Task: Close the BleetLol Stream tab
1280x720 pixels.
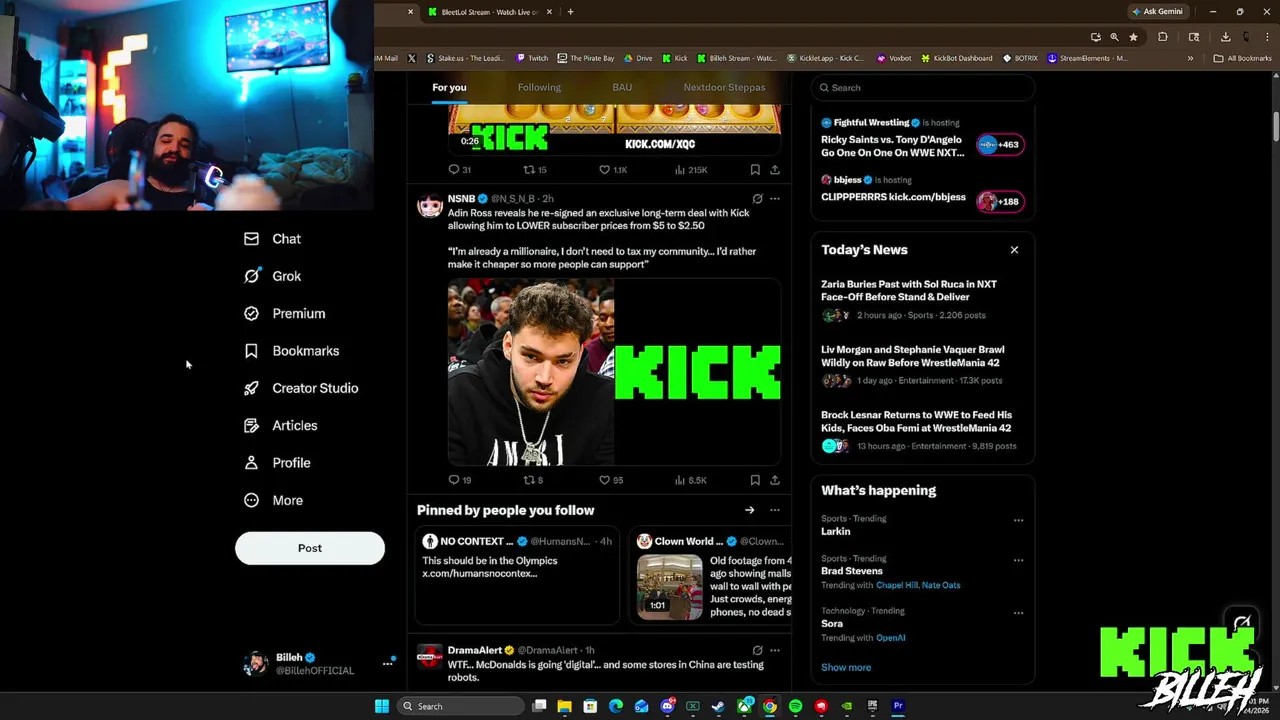Action: click(548, 12)
